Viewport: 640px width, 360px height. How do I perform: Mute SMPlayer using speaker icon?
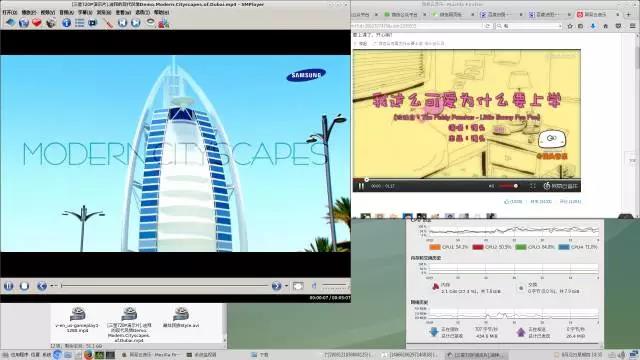point(314,286)
